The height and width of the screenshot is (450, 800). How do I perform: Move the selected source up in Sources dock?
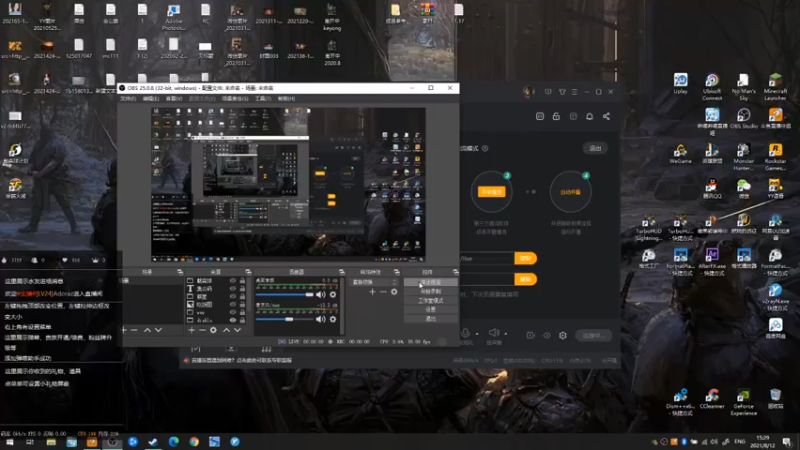(x=226, y=330)
